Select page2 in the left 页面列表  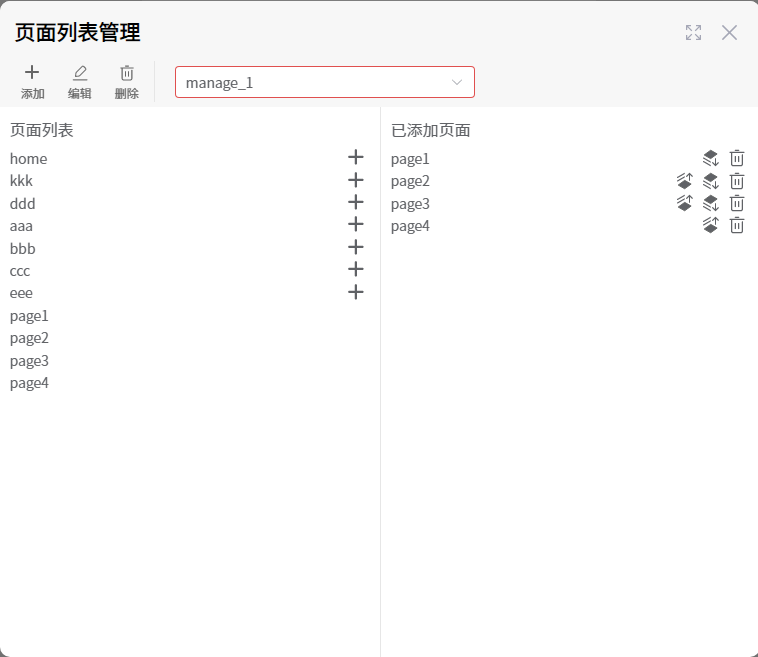(29, 338)
